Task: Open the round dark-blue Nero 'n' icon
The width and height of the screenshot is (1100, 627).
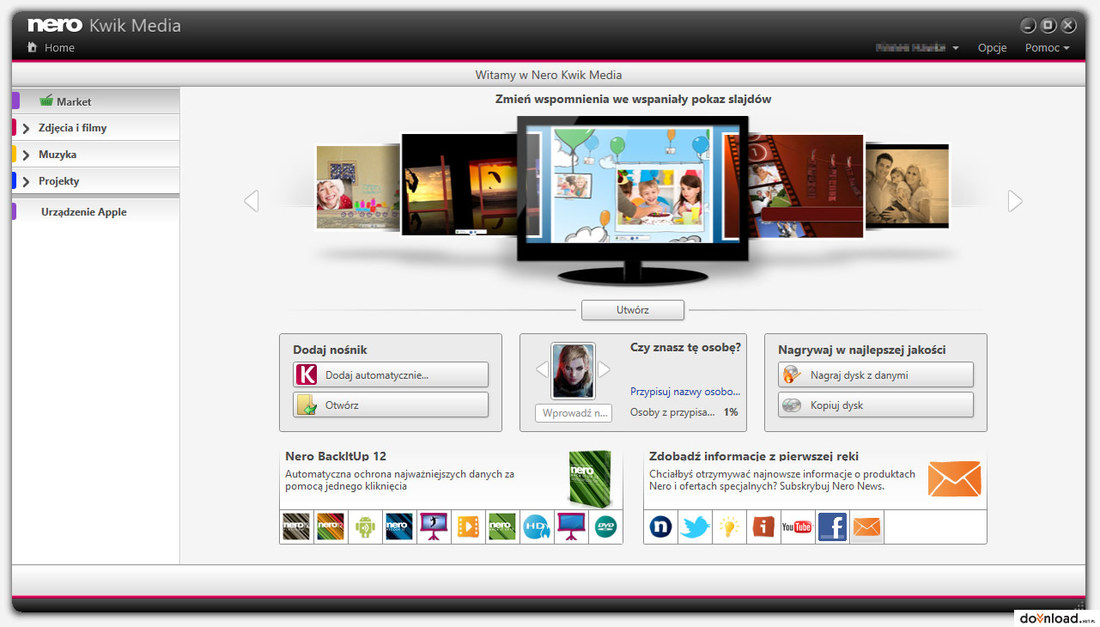Action: [660, 526]
